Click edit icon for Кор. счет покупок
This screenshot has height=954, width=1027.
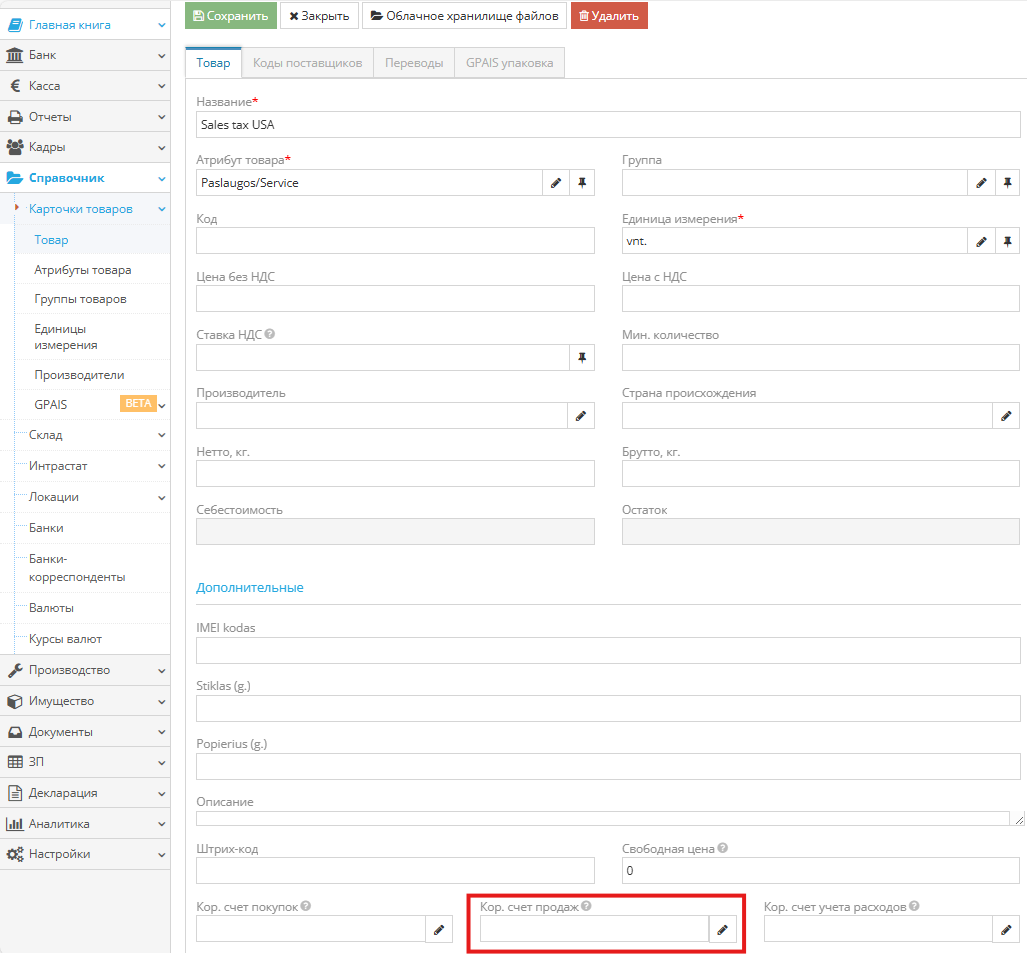pyautogui.click(x=439, y=930)
